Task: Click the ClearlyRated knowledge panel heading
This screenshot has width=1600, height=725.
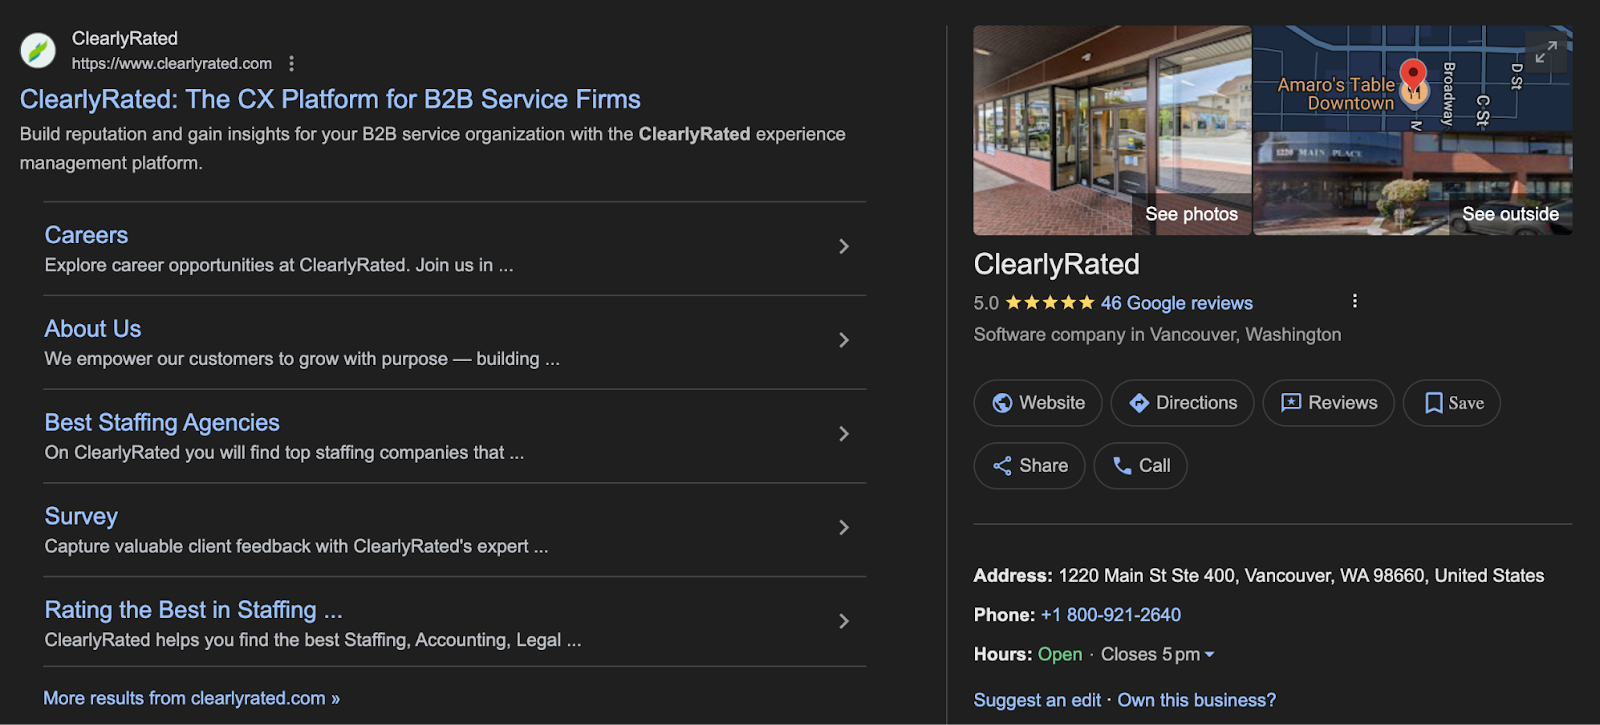Action: pos(1056,264)
